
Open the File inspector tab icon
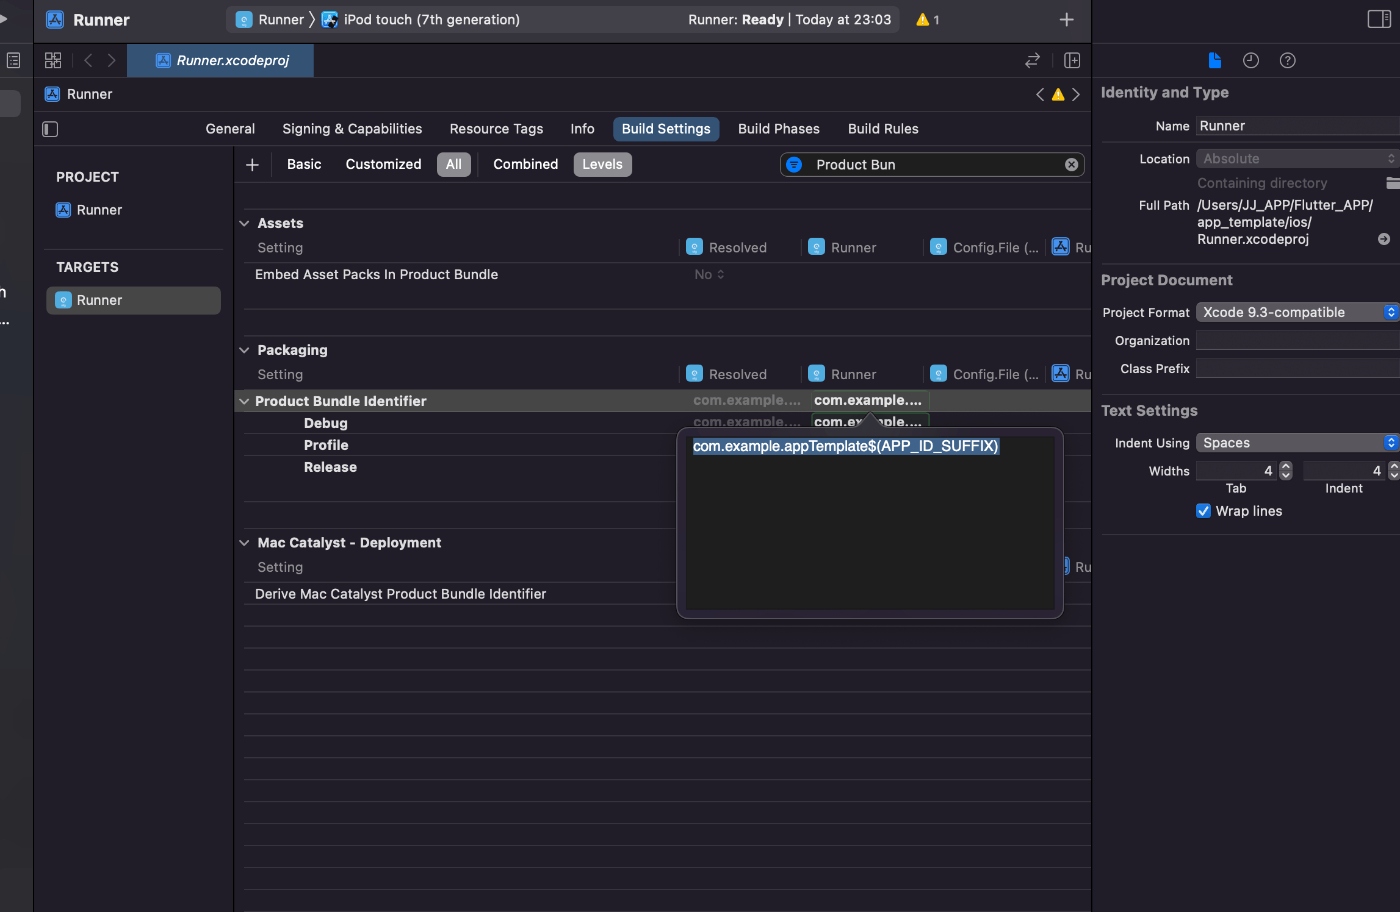click(1215, 60)
